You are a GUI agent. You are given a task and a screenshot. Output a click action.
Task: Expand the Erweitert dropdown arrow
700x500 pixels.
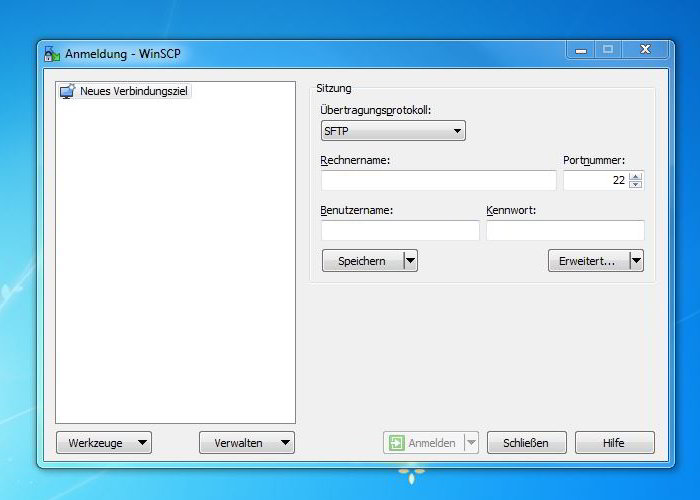(x=637, y=261)
